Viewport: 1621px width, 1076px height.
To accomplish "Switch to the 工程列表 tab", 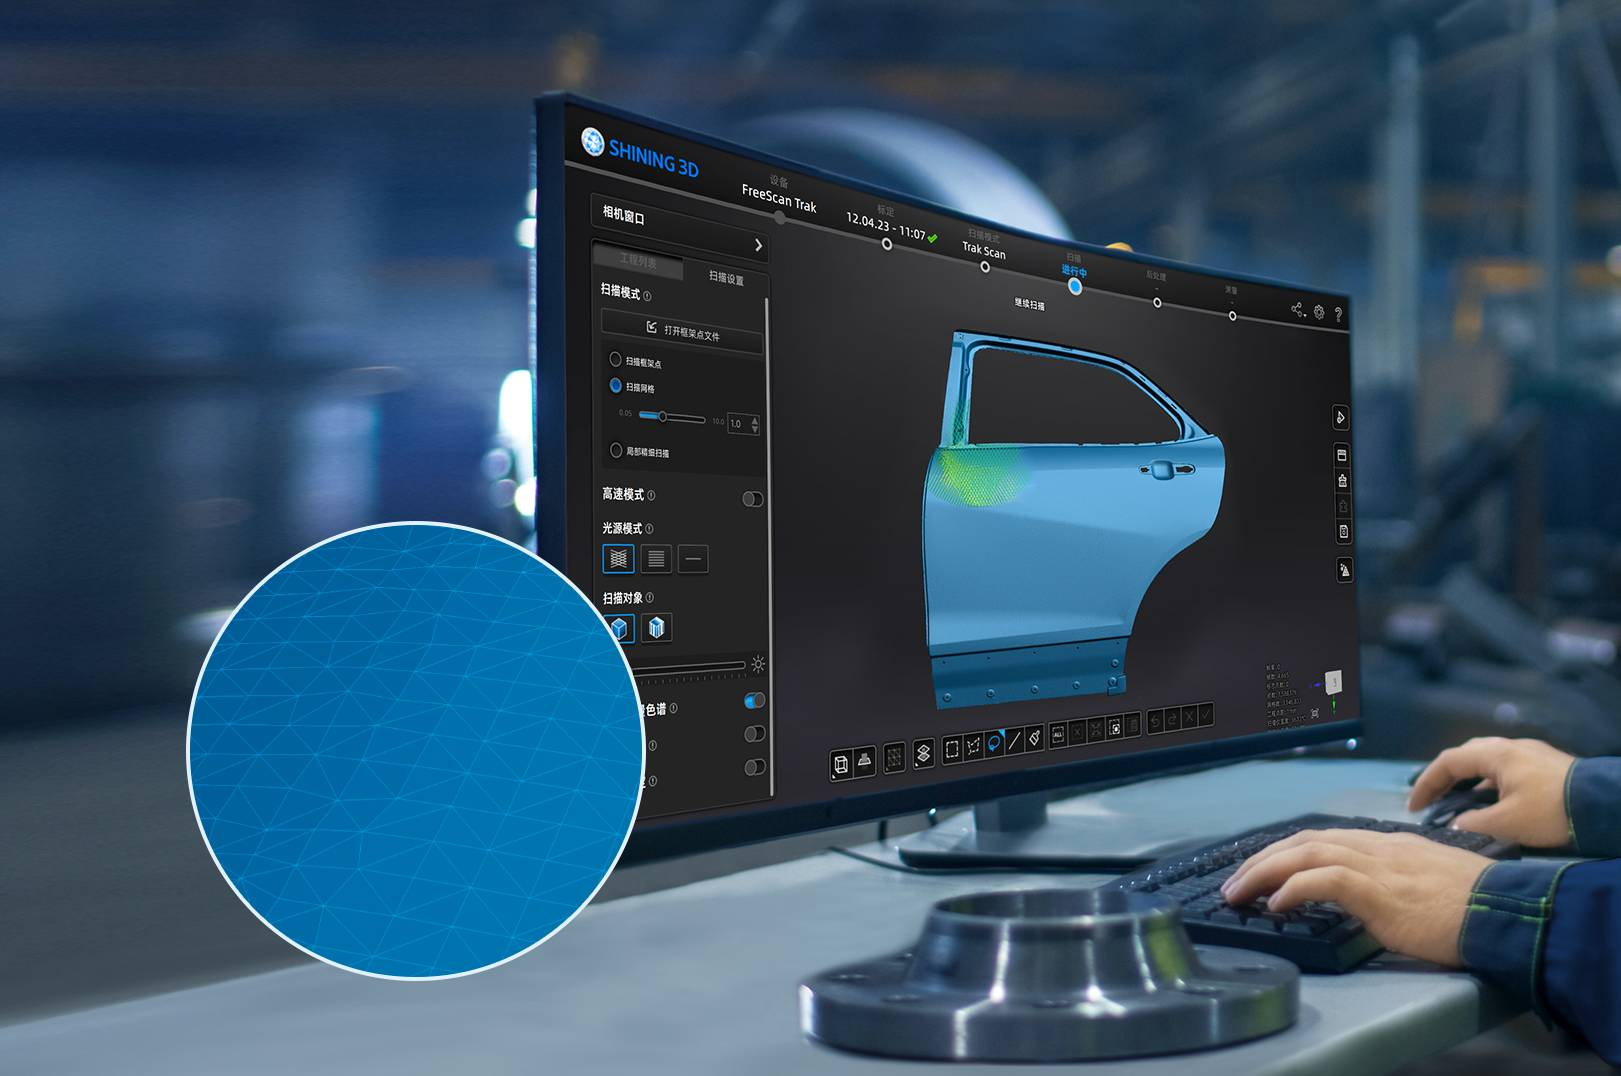I will (638, 261).
